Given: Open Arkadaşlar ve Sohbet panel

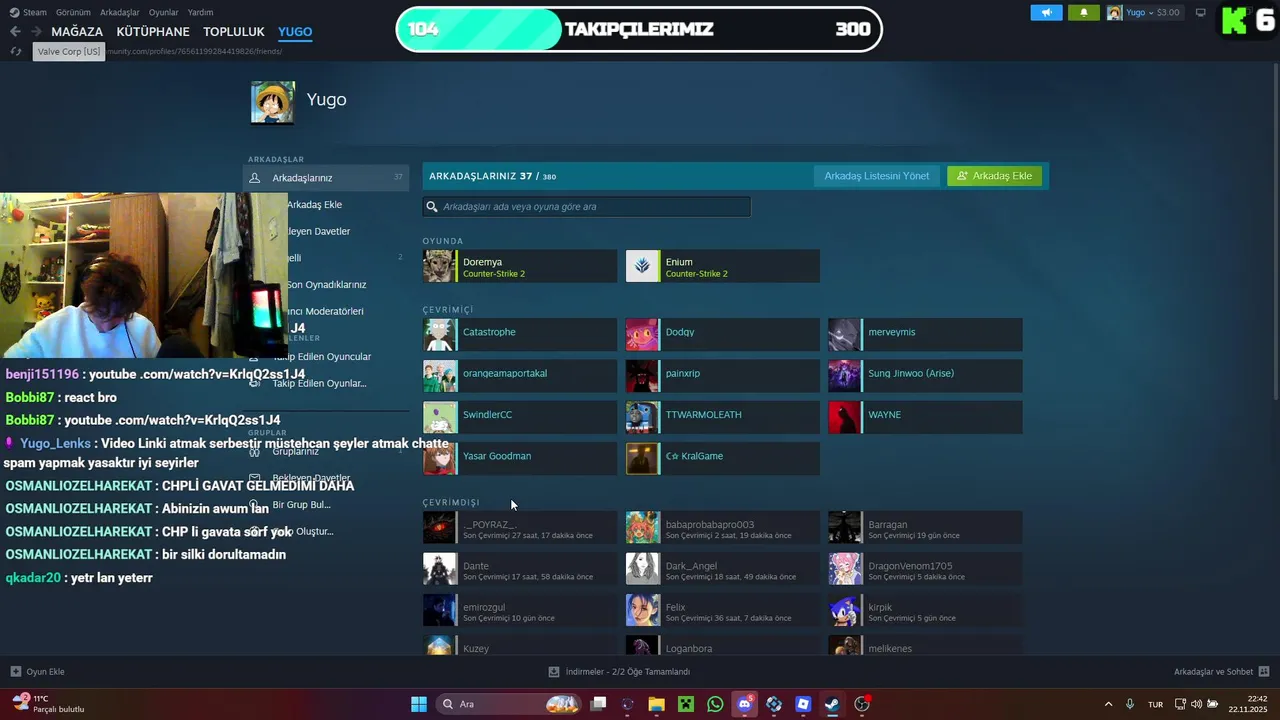Looking at the screenshot, I should coord(1221,672).
